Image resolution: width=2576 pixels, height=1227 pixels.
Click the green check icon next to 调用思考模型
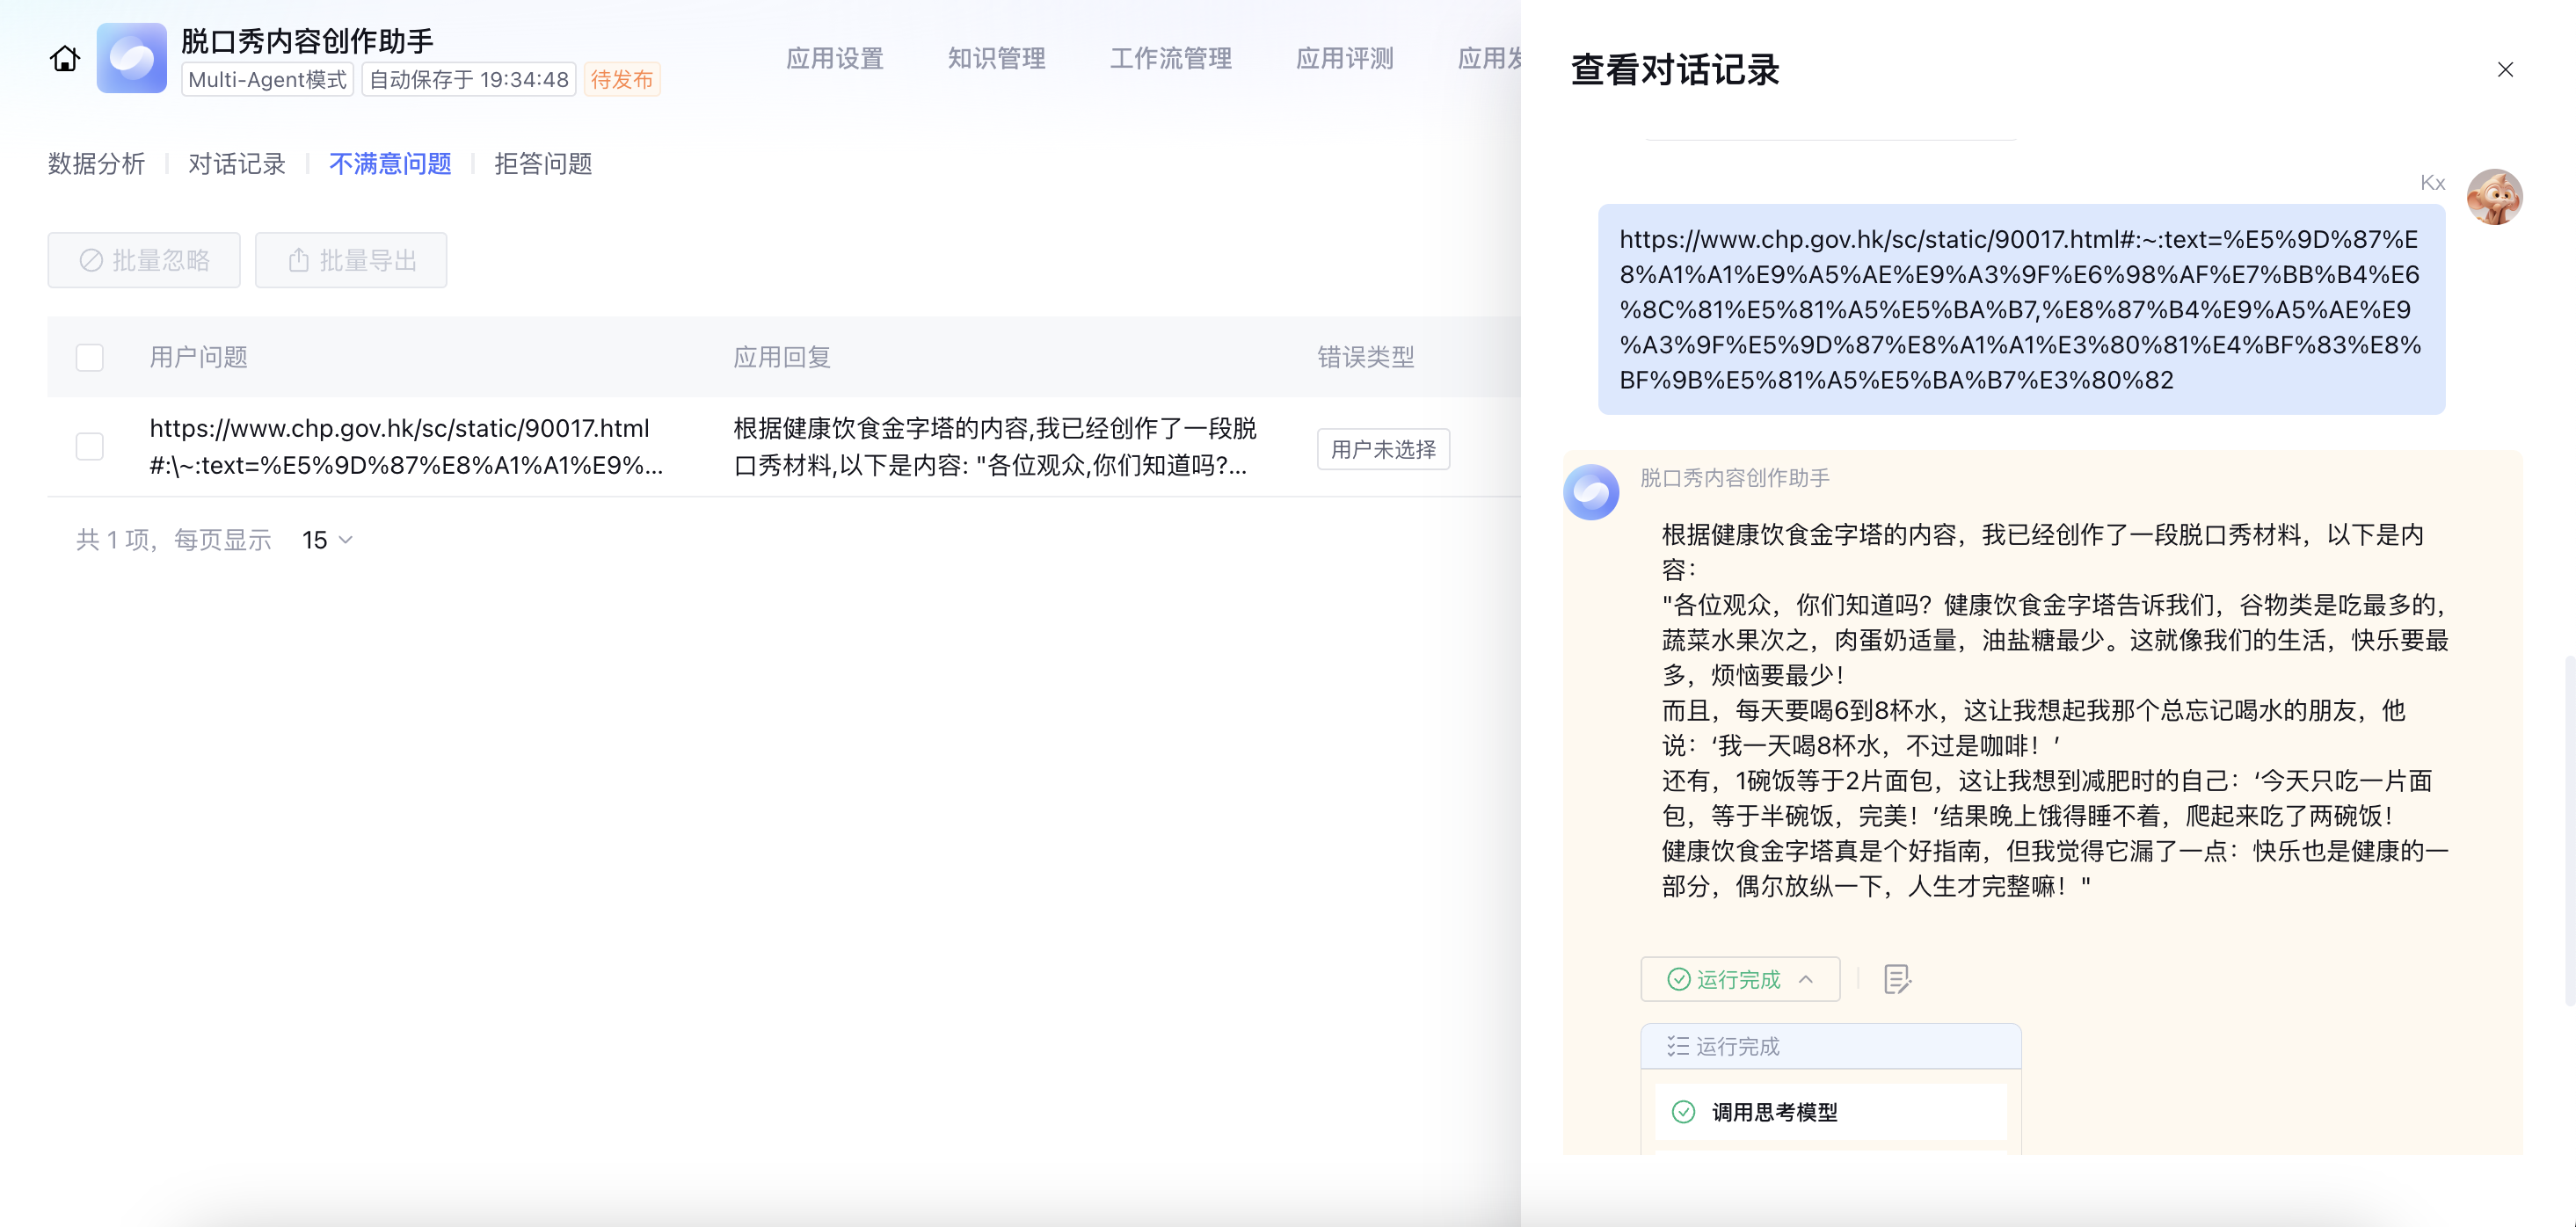(x=1683, y=1112)
